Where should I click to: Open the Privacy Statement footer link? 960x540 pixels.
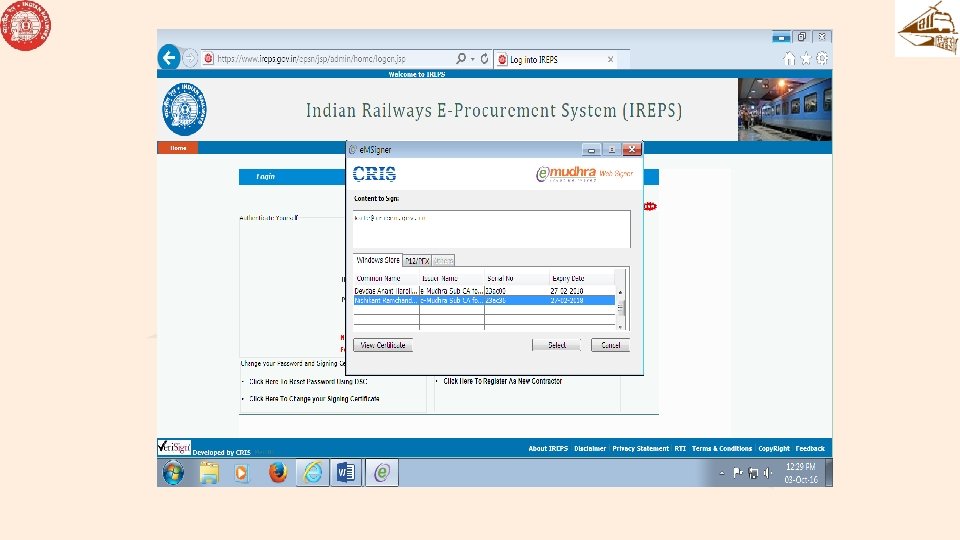click(x=640, y=449)
